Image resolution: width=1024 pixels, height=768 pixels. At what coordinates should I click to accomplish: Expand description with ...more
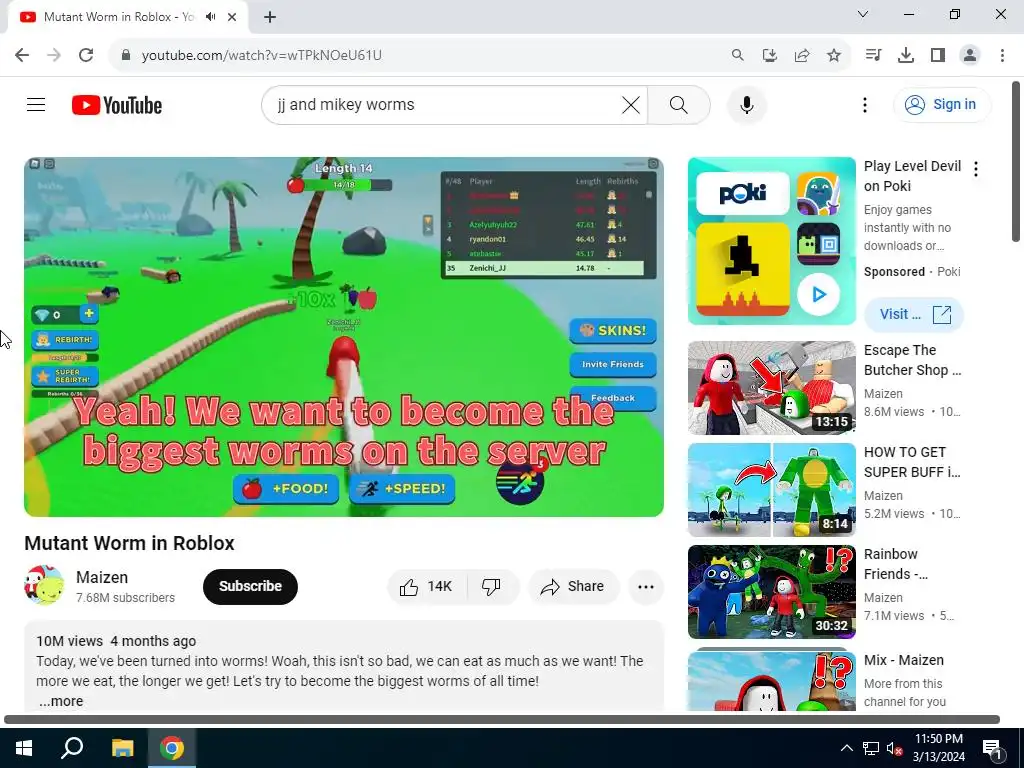click(x=61, y=701)
